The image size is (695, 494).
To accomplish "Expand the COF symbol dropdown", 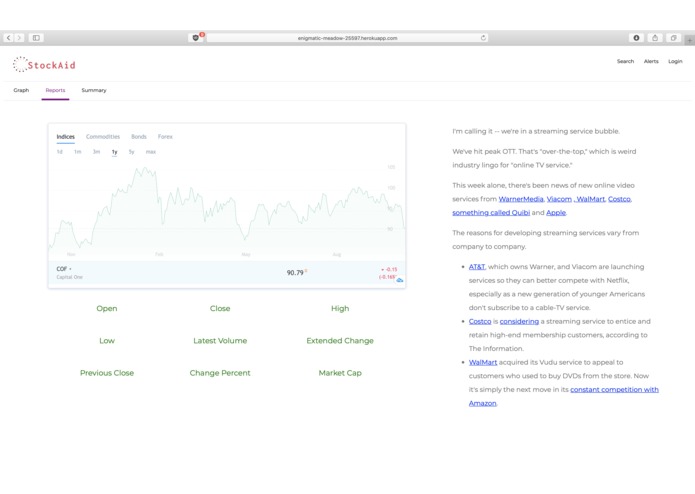I will pos(64,269).
